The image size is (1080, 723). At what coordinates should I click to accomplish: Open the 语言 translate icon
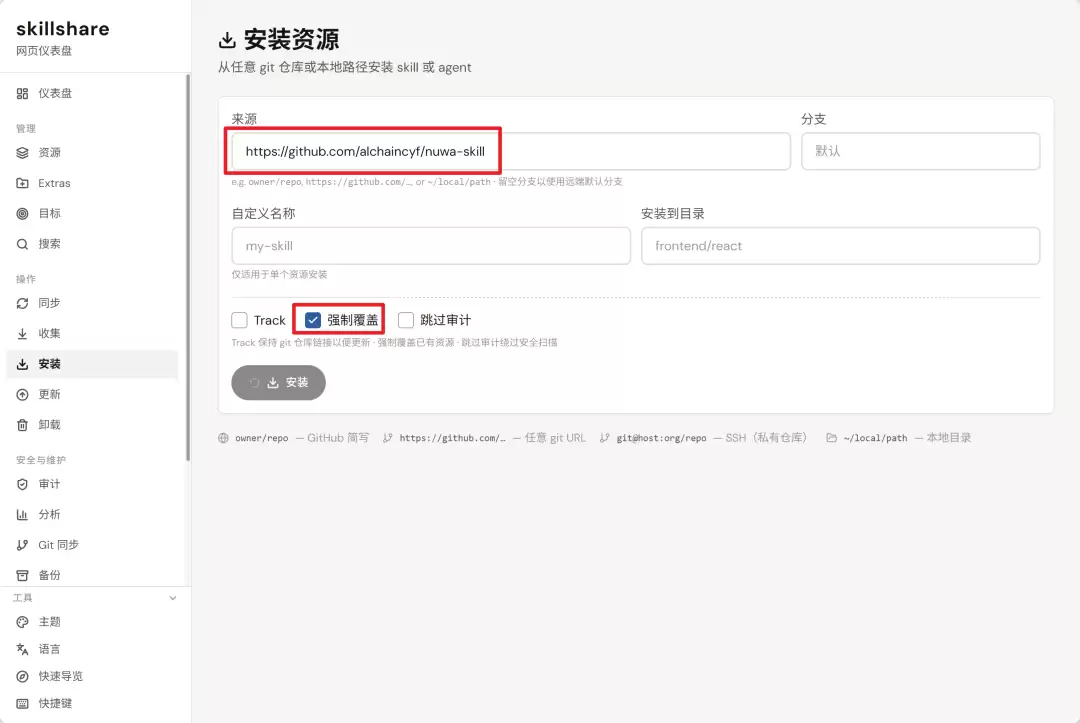pos(22,649)
